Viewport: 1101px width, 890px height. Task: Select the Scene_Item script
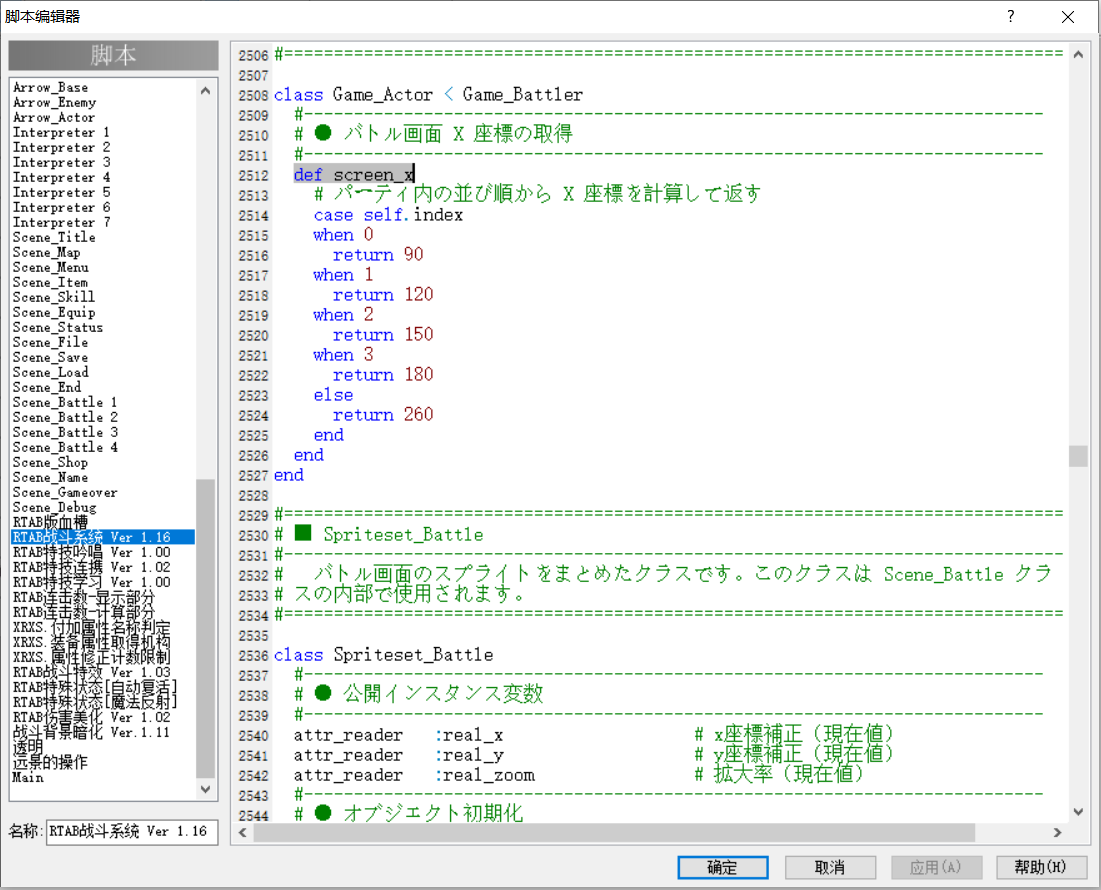pyautogui.click(x=103, y=282)
